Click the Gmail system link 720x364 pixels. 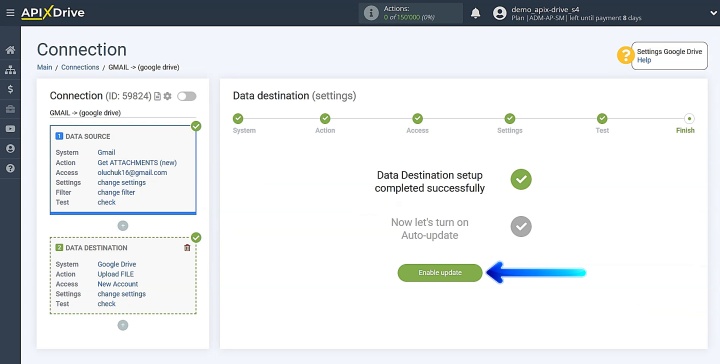tap(106, 152)
